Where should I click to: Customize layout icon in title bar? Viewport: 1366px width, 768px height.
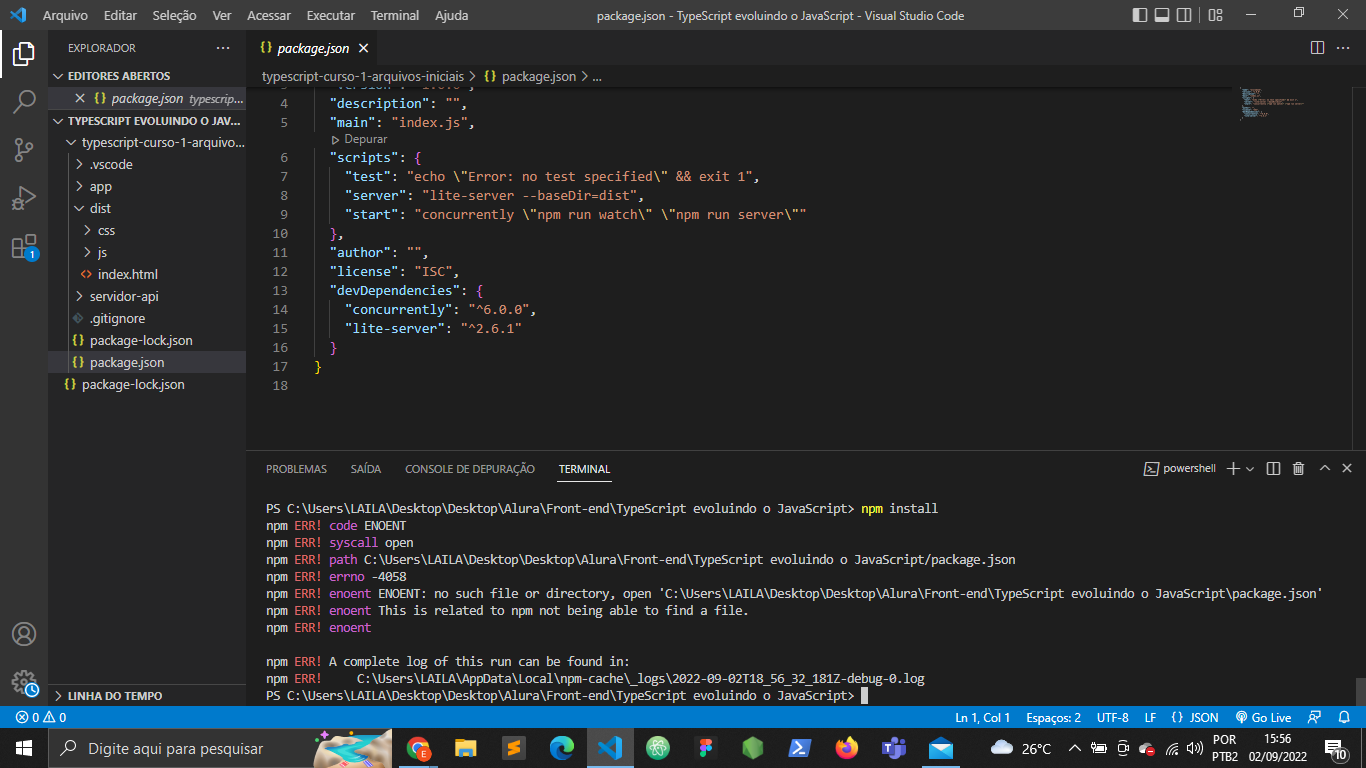(x=1215, y=15)
